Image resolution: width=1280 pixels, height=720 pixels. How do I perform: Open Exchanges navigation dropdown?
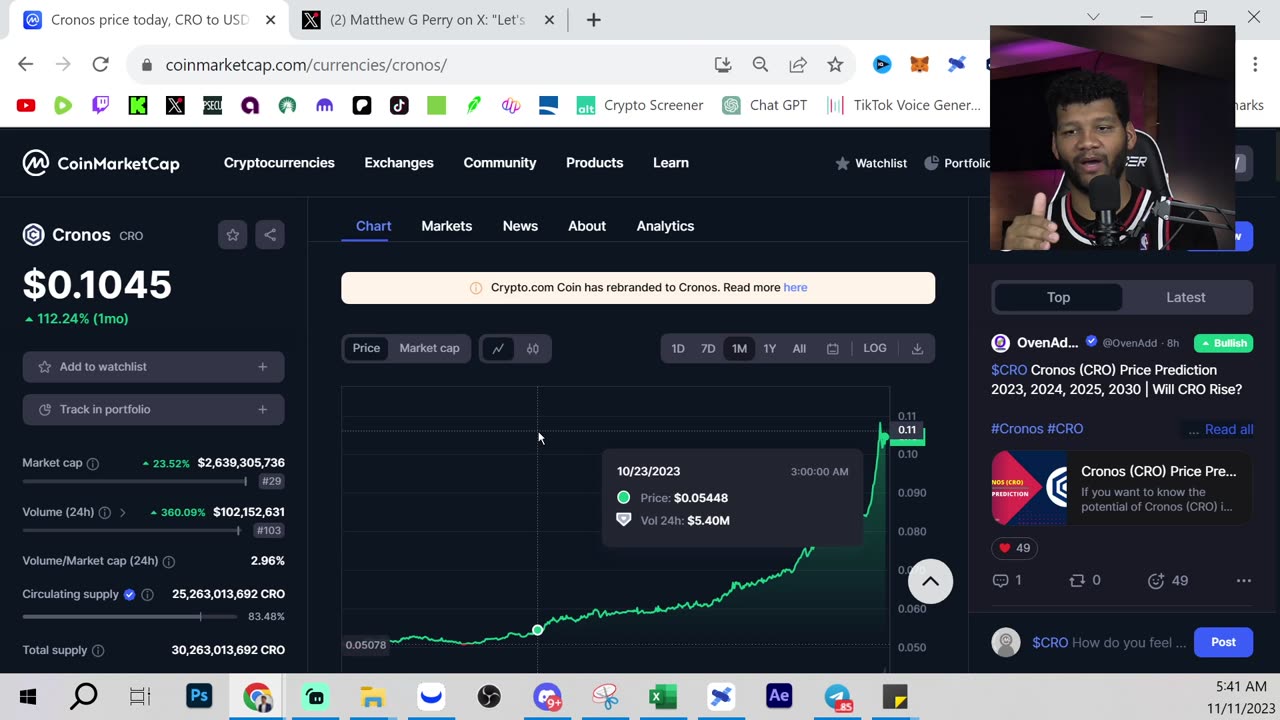[x=399, y=163]
